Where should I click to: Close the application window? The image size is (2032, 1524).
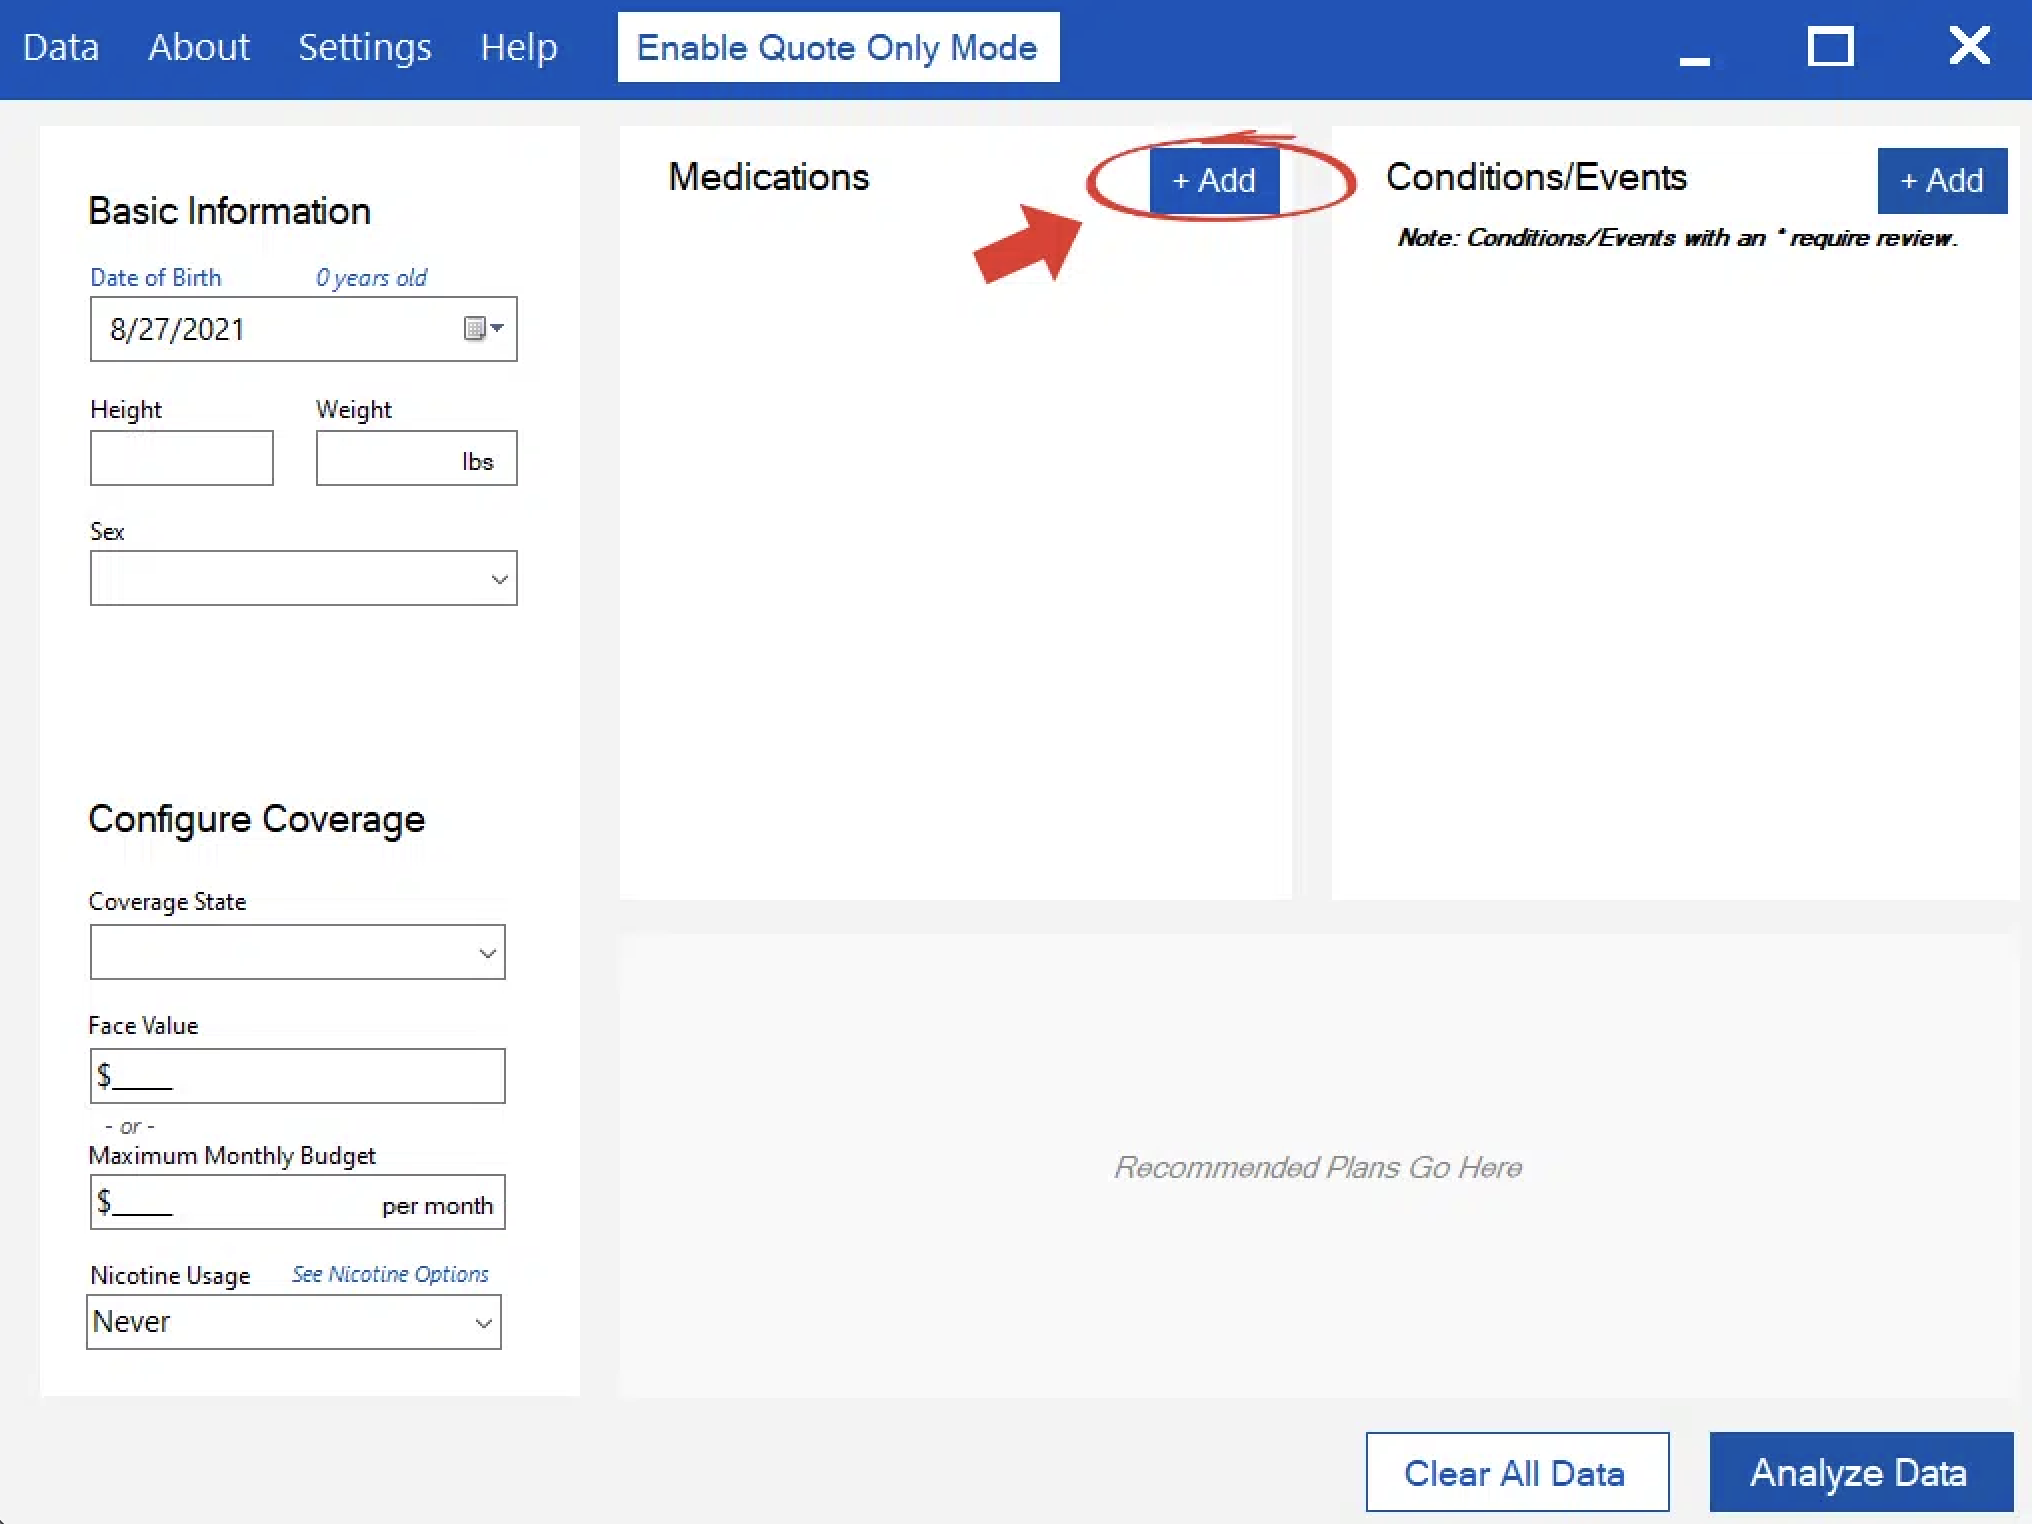(x=1969, y=46)
